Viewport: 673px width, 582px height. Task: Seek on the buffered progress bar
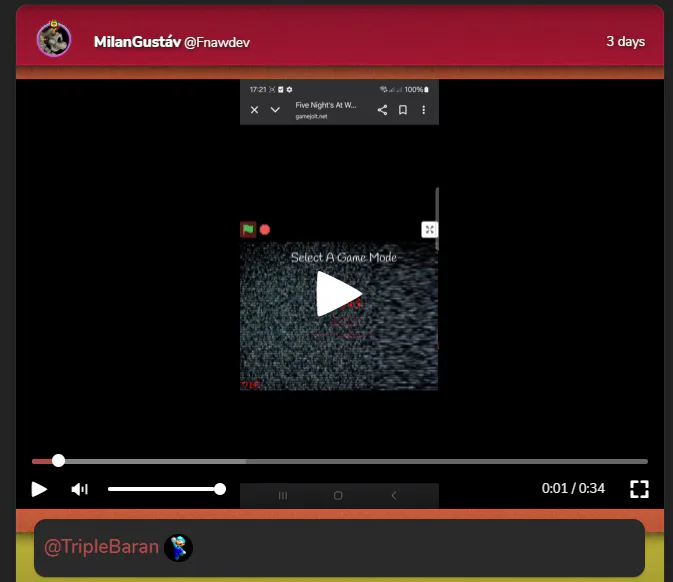(340, 461)
